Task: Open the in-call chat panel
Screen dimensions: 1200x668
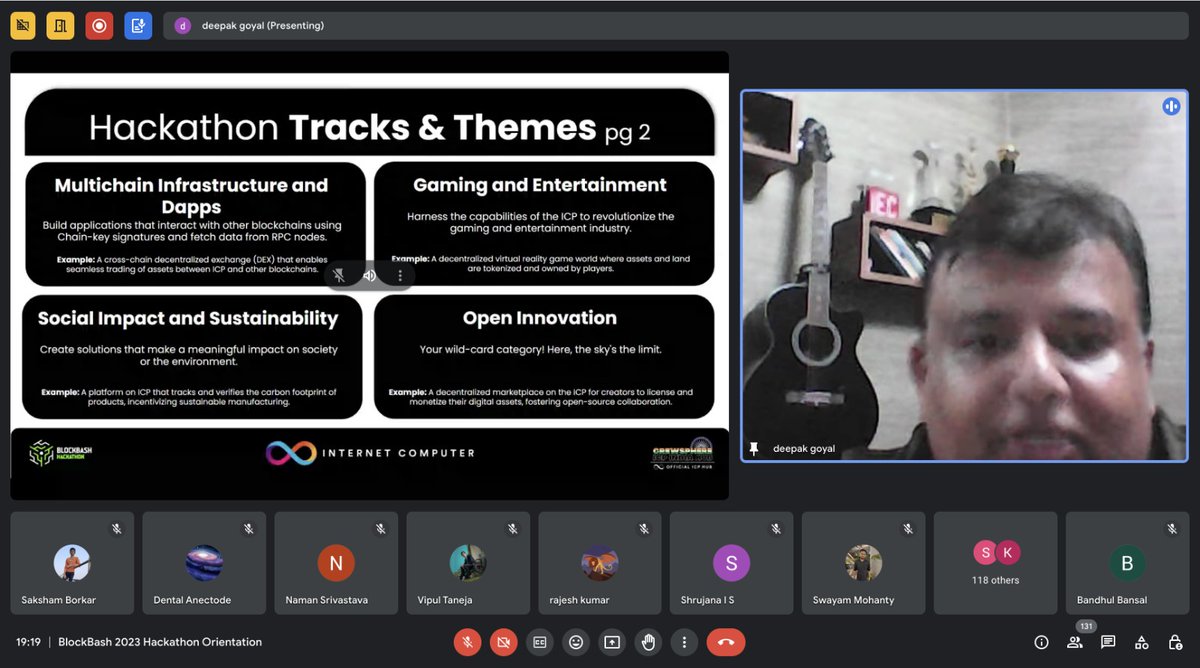Action: [1108, 642]
